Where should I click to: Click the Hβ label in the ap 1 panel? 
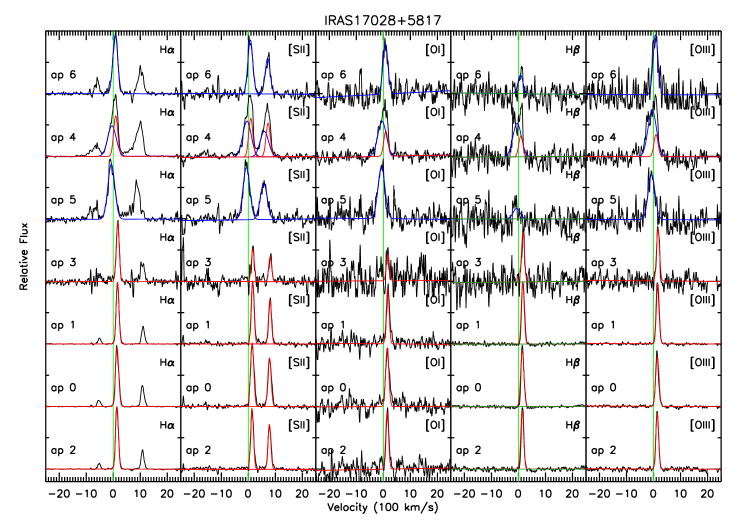[x=573, y=300]
